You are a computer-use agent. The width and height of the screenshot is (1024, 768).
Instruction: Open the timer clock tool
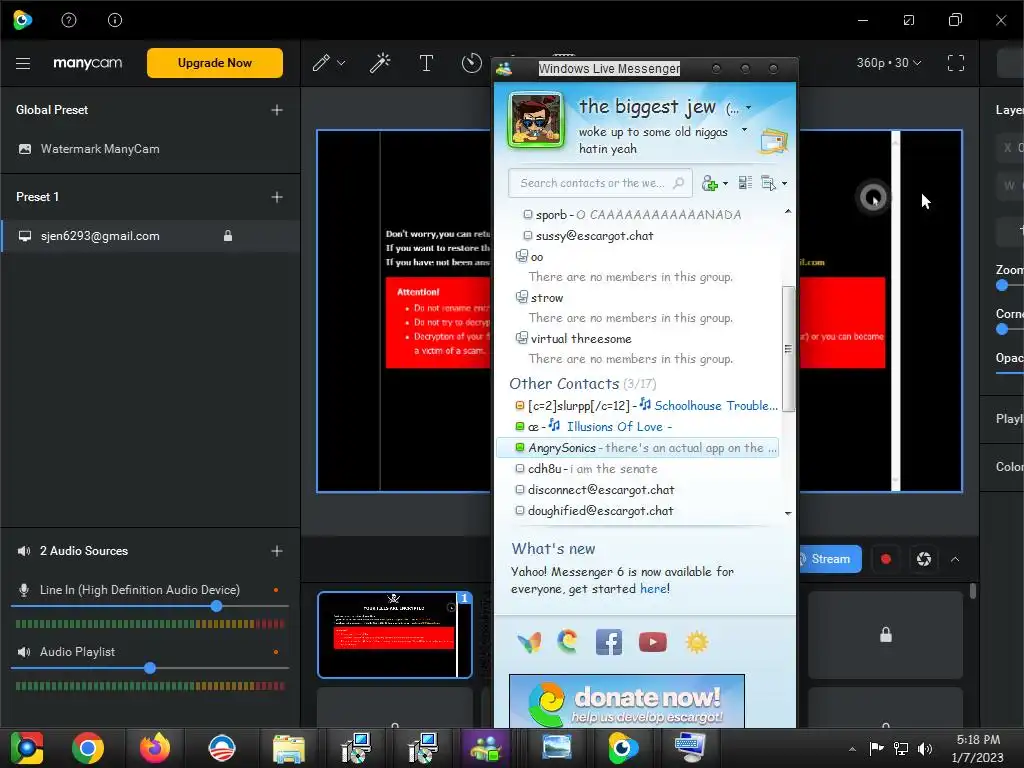click(472, 63)
